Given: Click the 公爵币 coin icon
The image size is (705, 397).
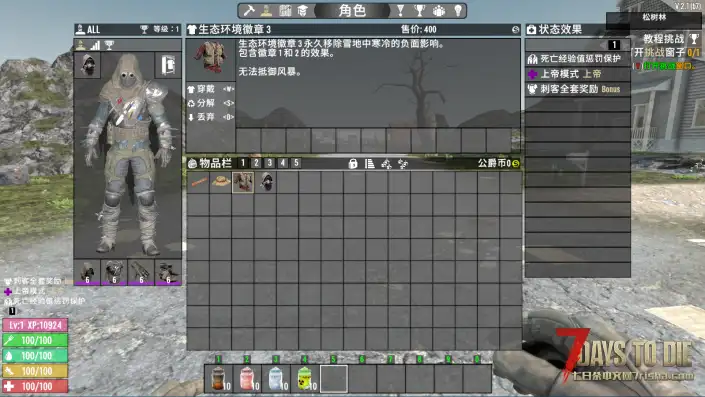Looking at the screenshot, I should click(516, 163).
